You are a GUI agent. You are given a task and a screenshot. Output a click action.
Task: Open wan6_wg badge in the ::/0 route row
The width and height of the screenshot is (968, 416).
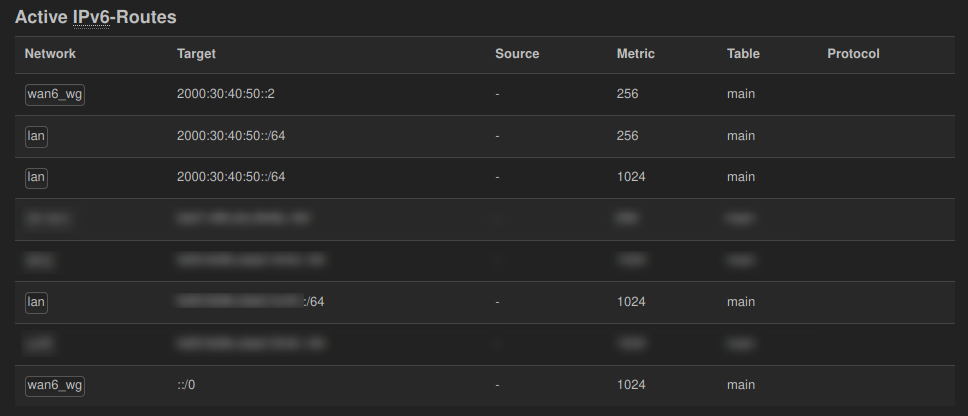point(55,385)
